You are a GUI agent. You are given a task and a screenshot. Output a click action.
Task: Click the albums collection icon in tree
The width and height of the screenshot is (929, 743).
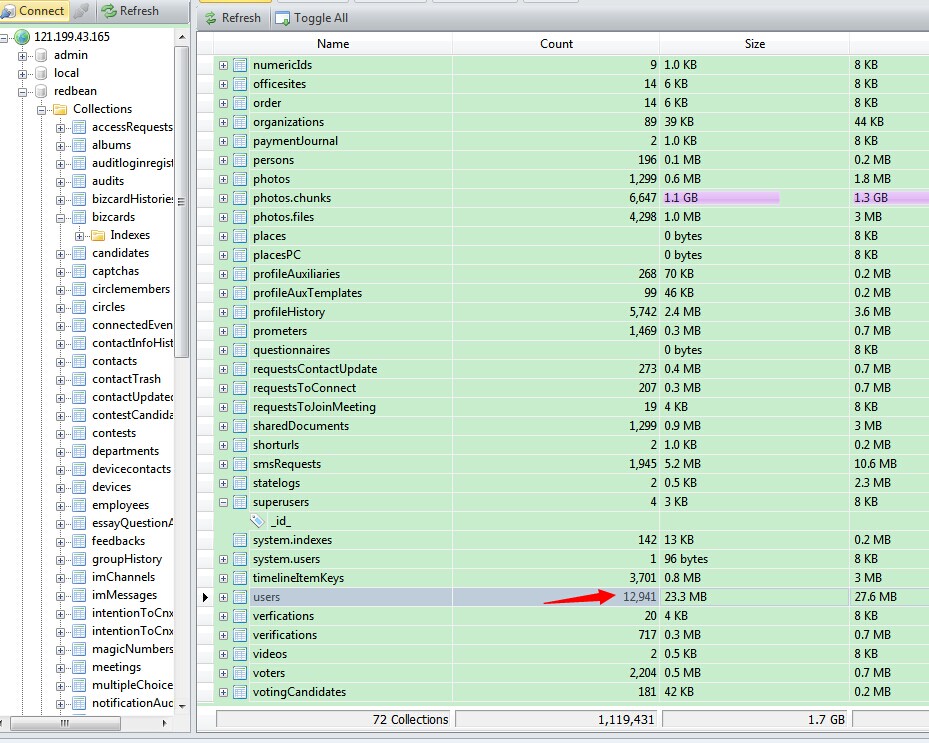coord(79,145)
